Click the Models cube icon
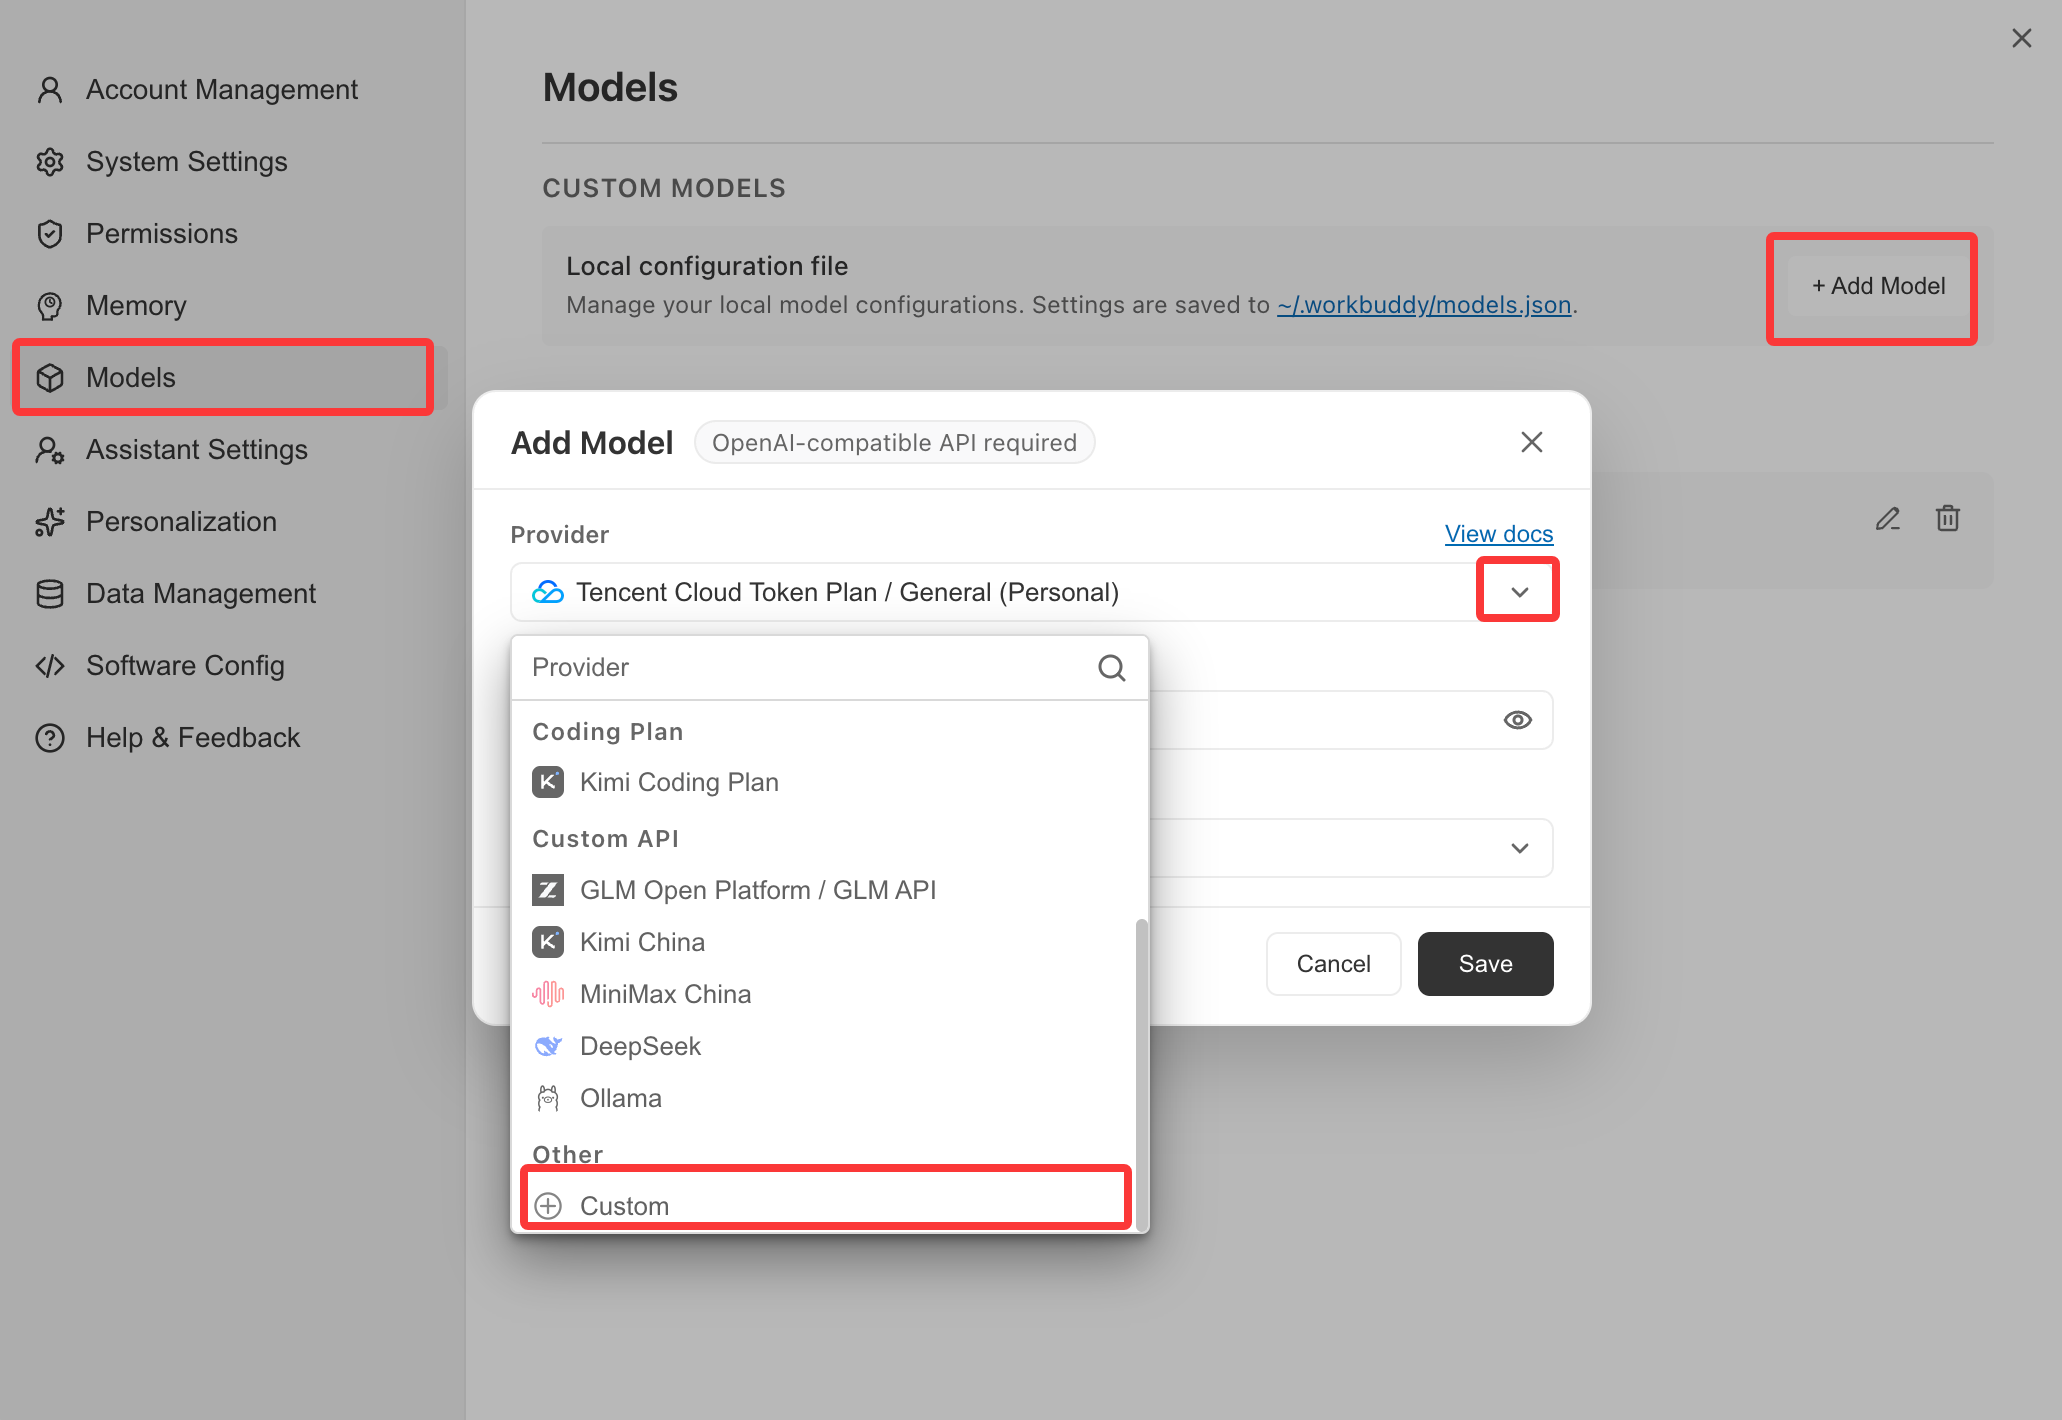2062x1420 pixels. coord(50,378)
